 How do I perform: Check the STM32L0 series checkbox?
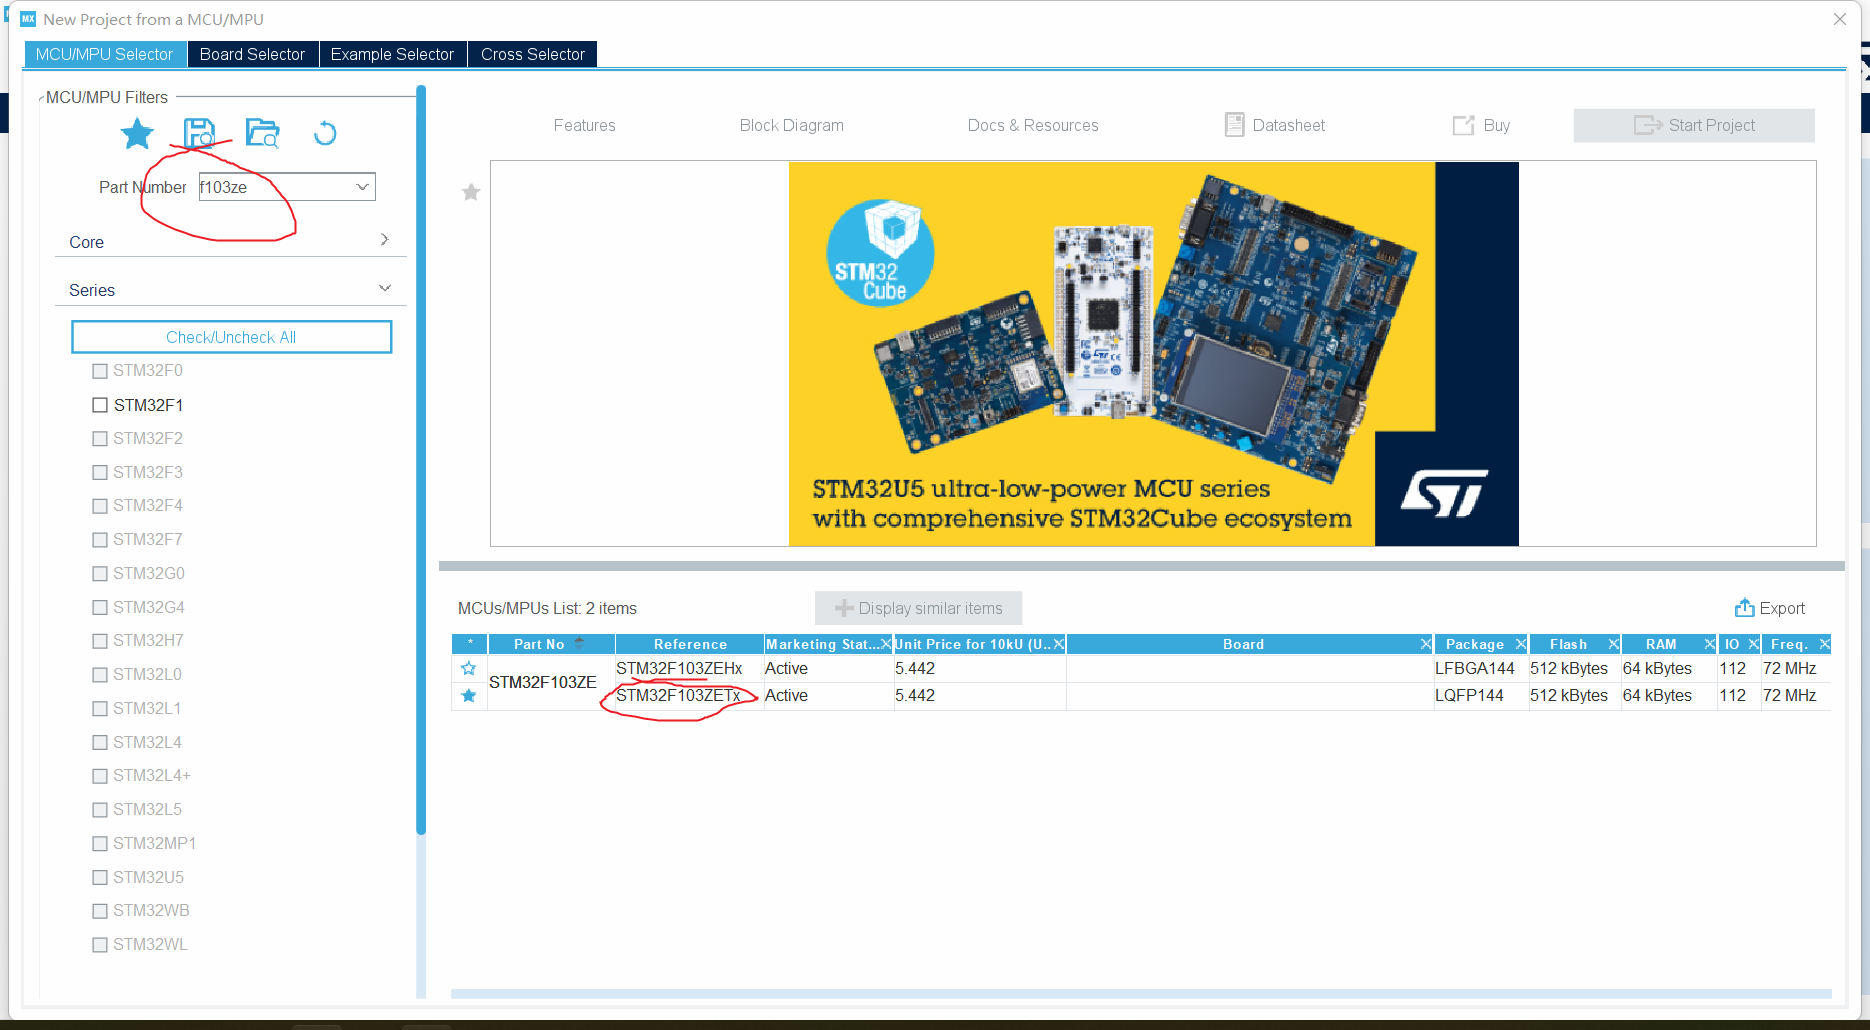100,675
